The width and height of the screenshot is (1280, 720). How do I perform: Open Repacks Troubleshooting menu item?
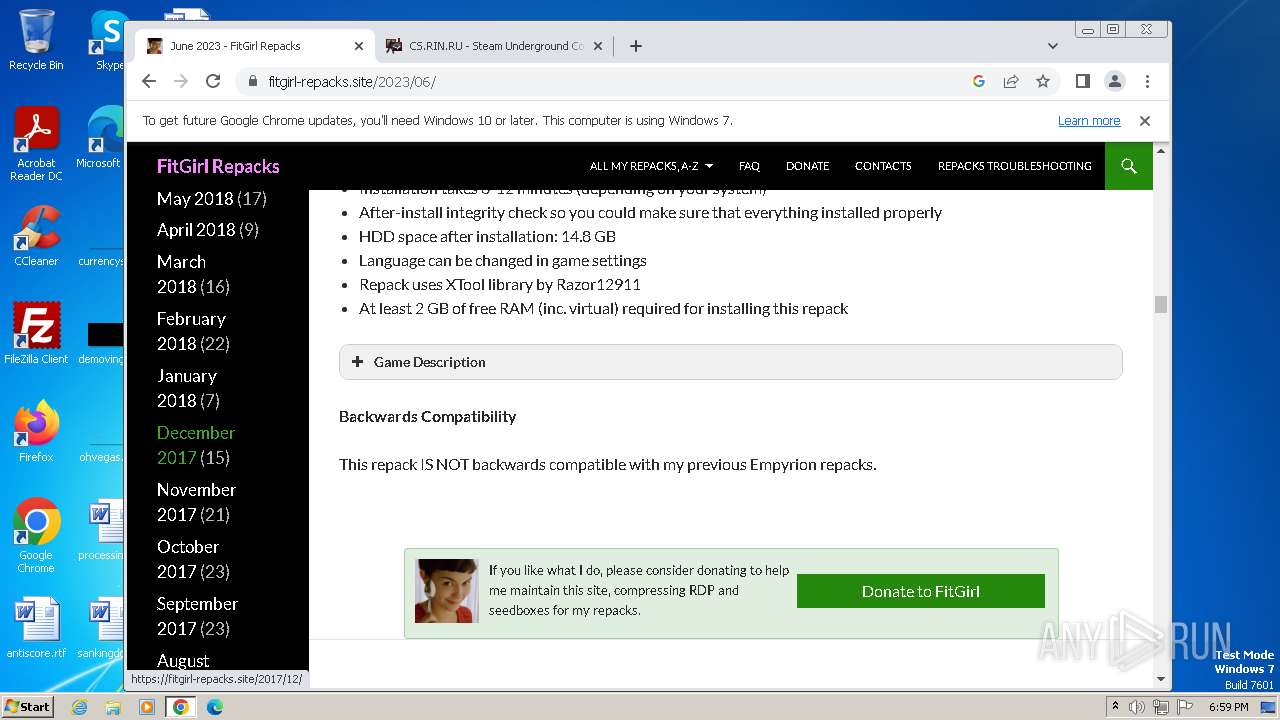(x=1014, y=166)
